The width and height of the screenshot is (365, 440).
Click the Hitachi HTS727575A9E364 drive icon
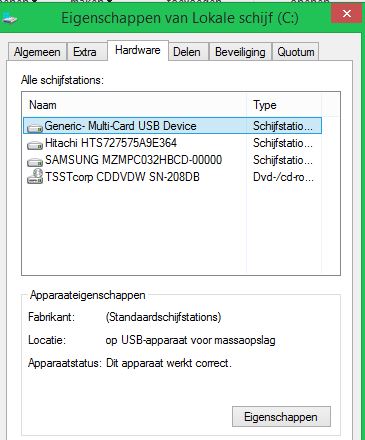35,145
